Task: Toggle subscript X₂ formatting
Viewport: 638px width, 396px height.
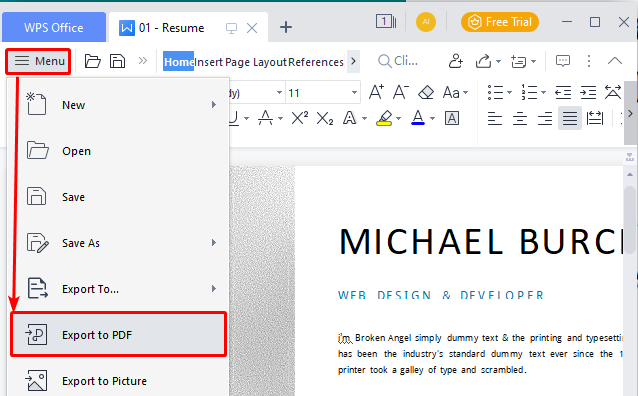Action: click(x=325, y=119)
